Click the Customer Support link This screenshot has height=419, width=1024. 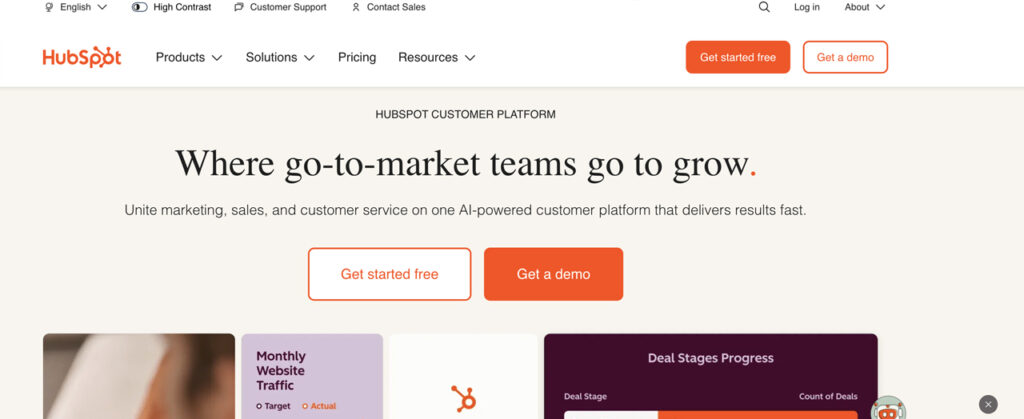click(280, 7)
